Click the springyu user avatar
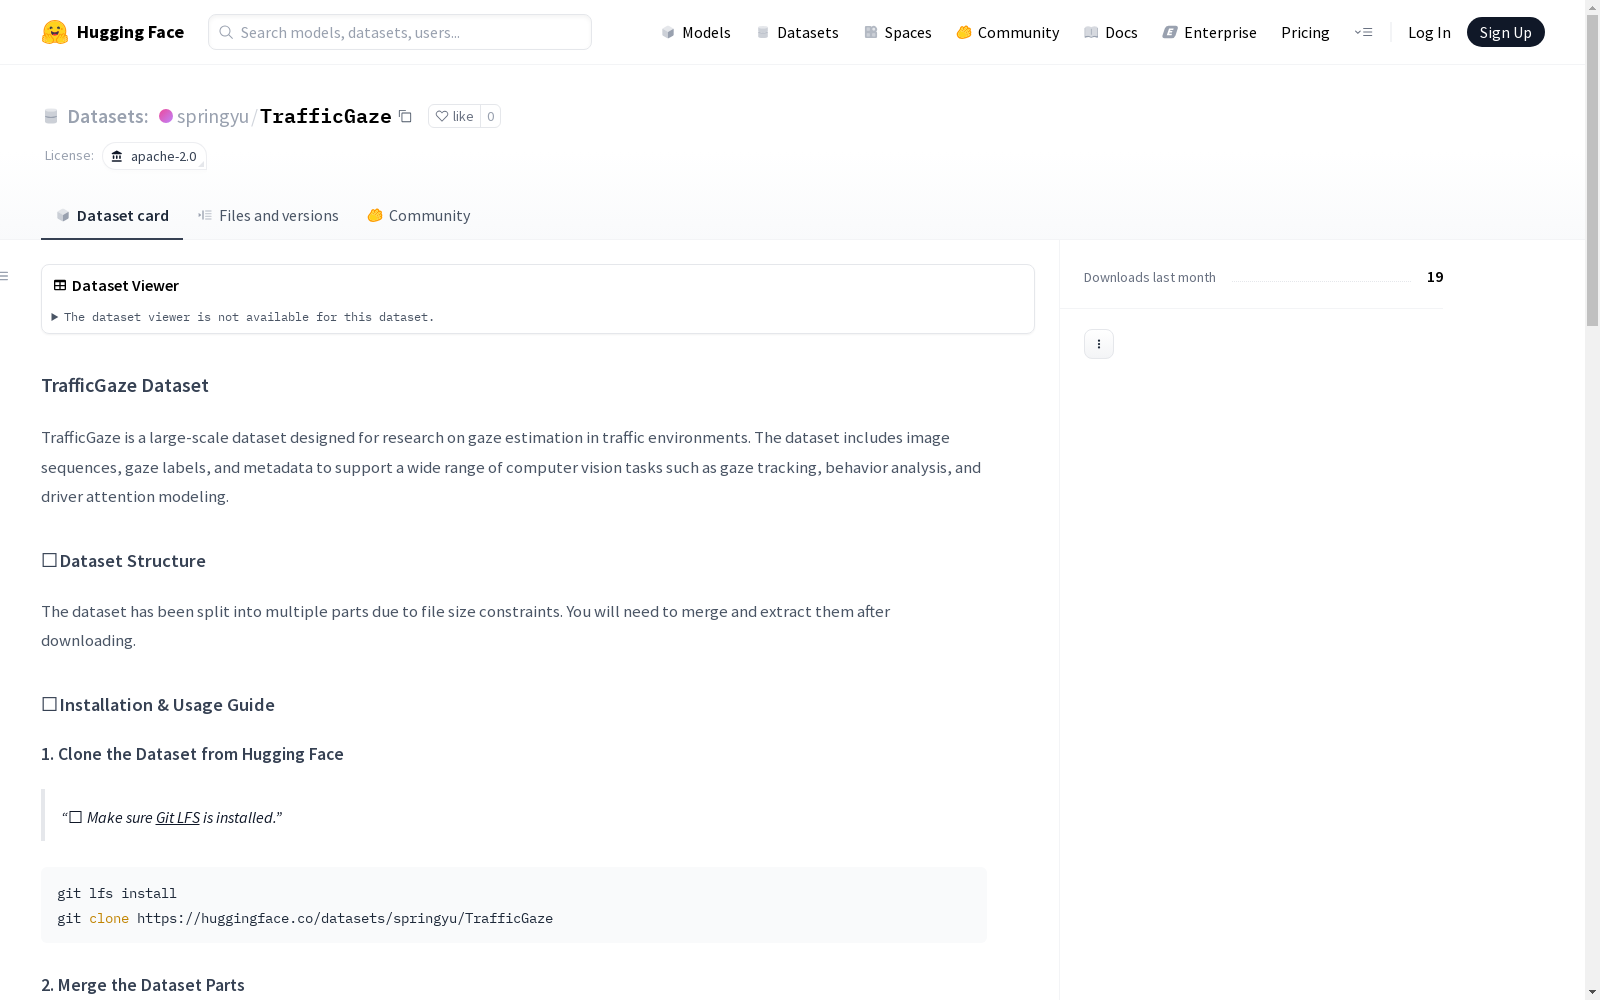The image size is (1600, 1000). point(166,116)
